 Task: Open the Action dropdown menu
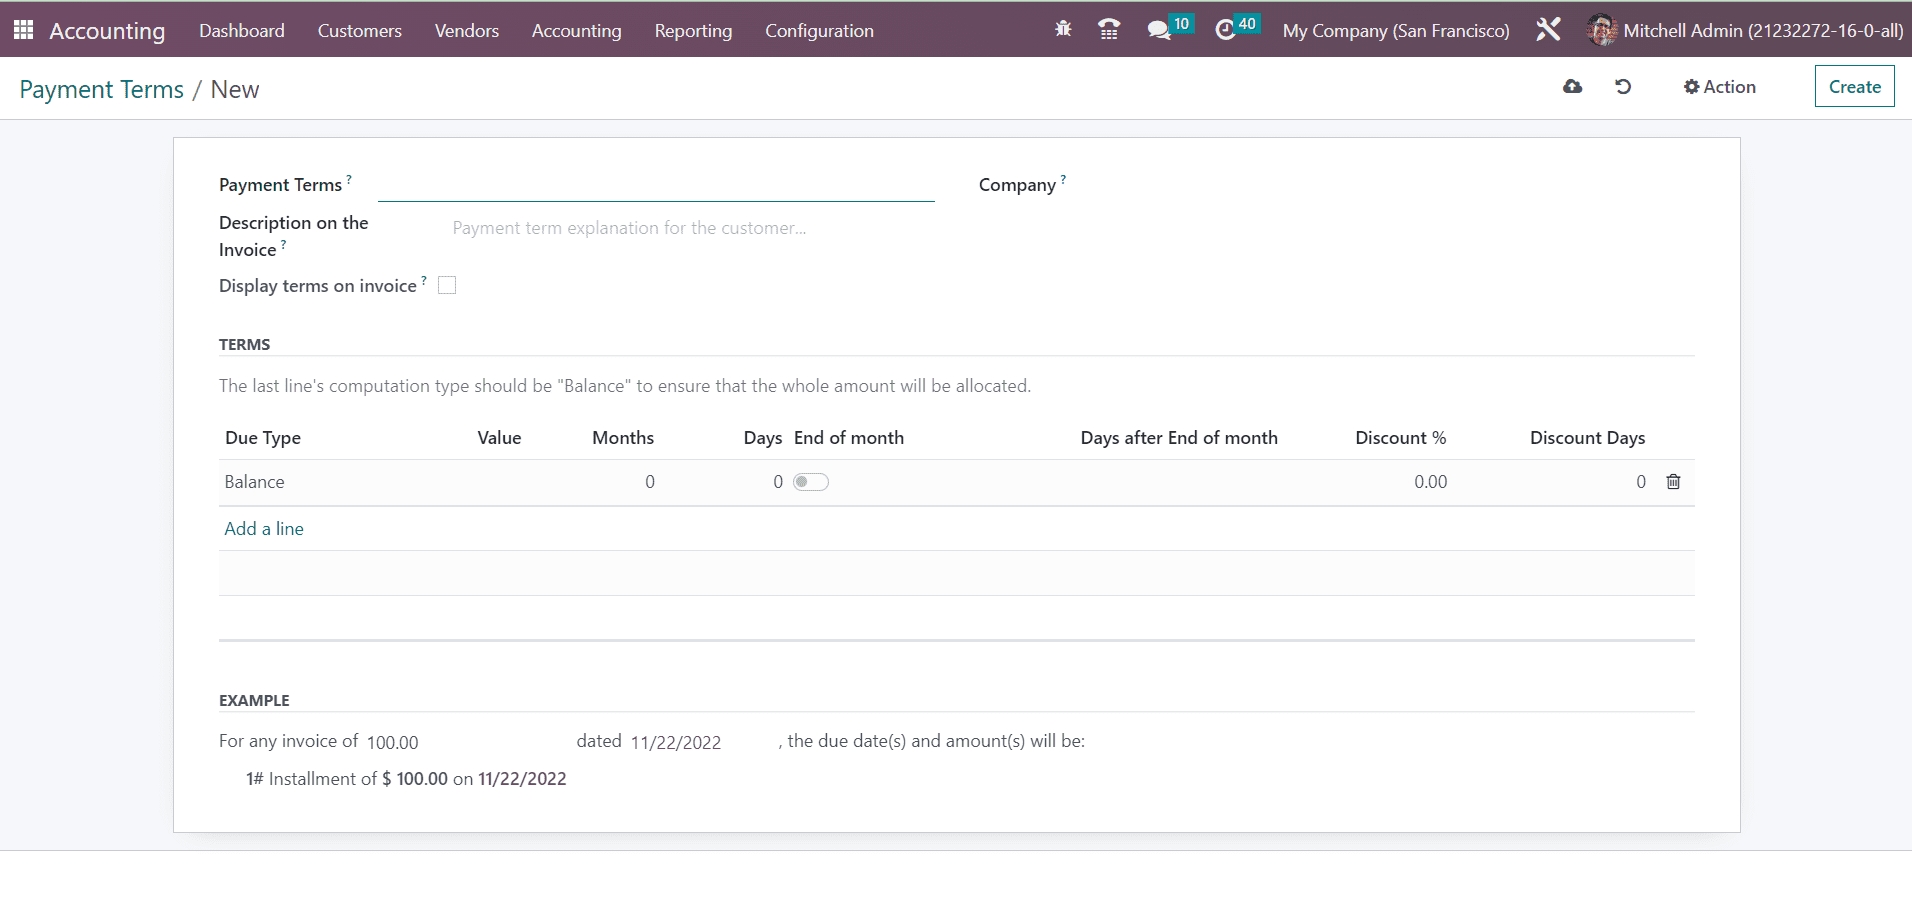(1720, 87)
